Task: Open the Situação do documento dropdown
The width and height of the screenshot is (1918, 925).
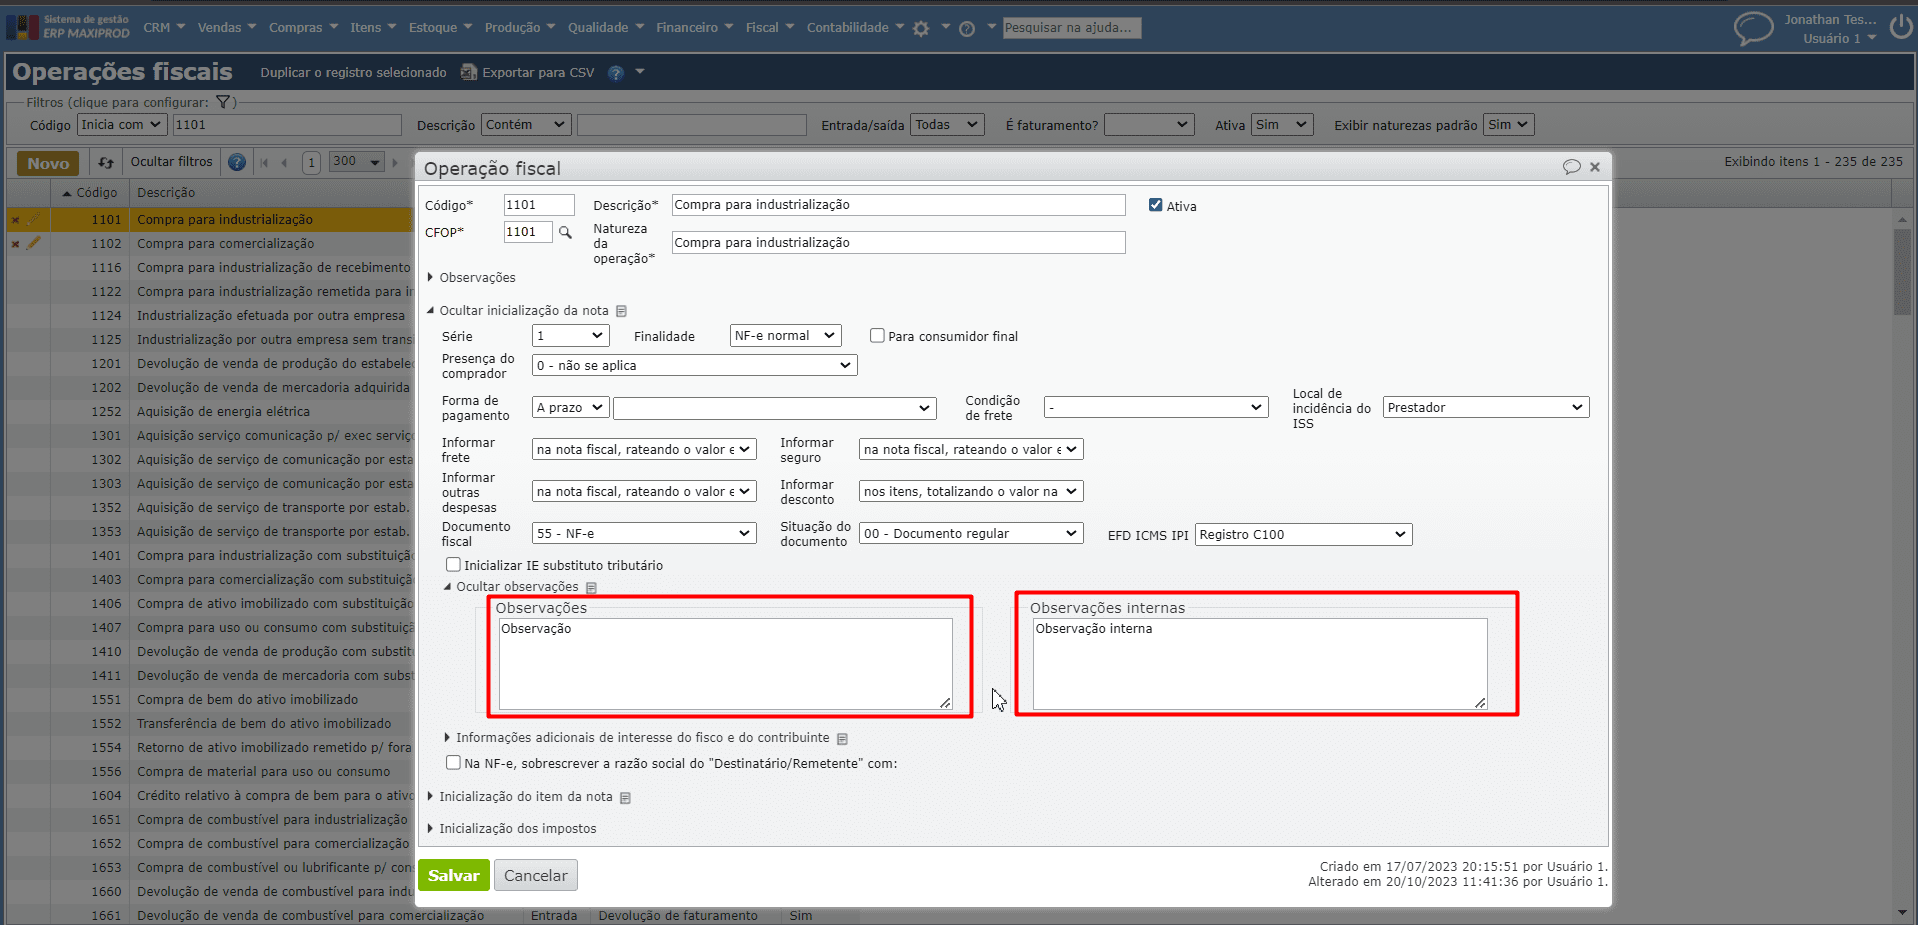Action: pos(971,533)
